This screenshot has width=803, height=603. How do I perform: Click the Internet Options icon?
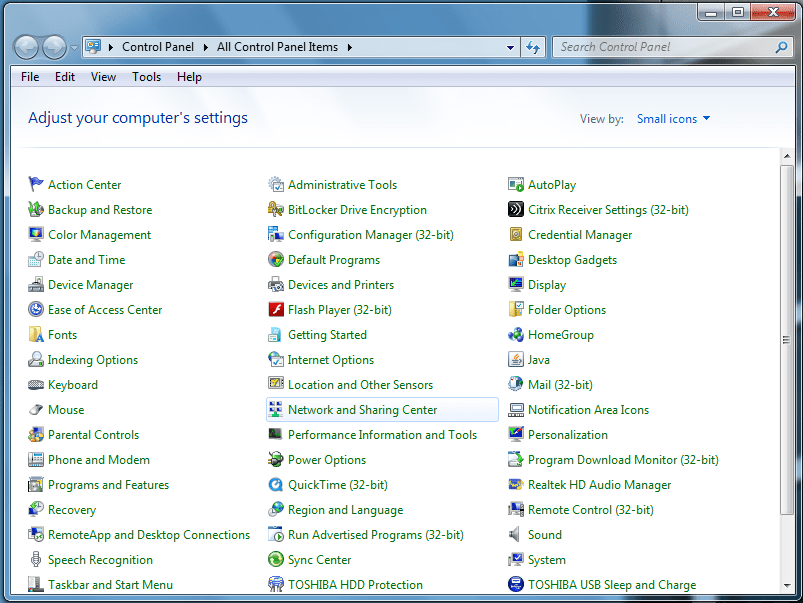(276, 360)
